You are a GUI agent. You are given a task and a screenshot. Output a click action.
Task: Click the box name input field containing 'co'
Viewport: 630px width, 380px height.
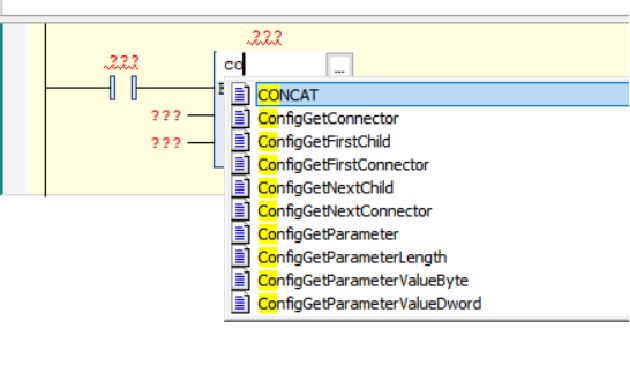tap(271, 64)
